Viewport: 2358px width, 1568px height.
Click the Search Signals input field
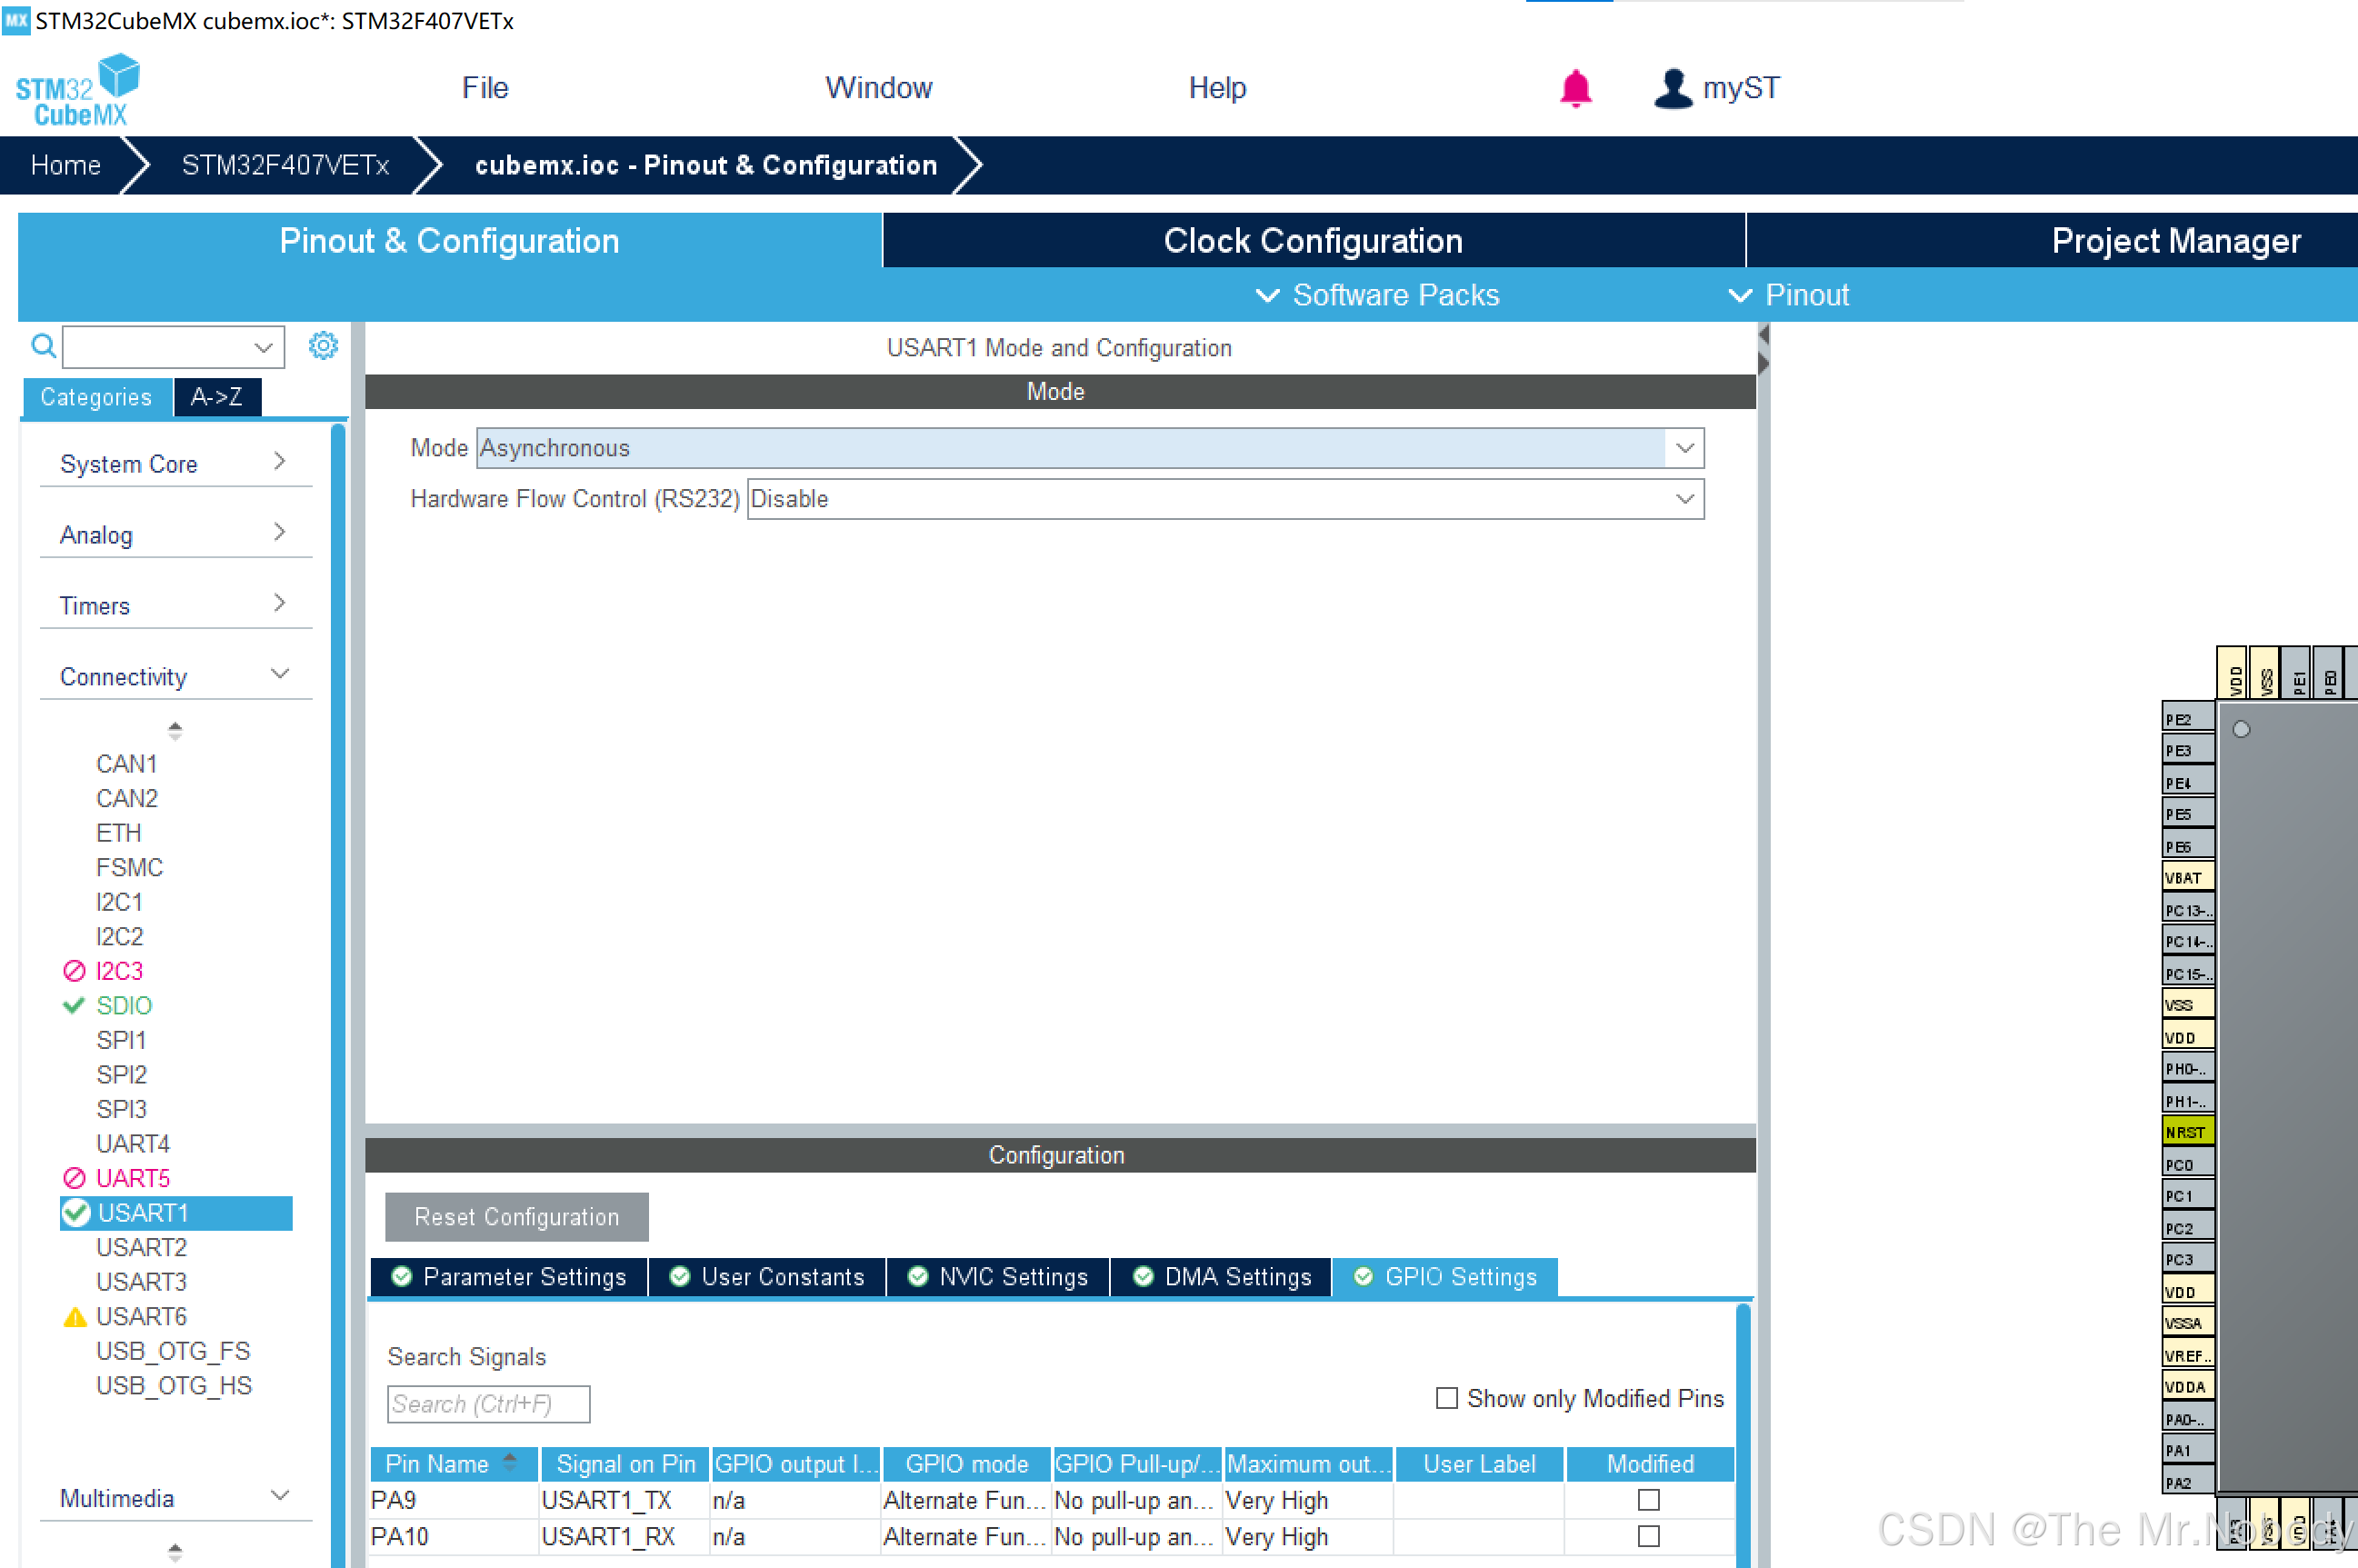pos(488,1404)
